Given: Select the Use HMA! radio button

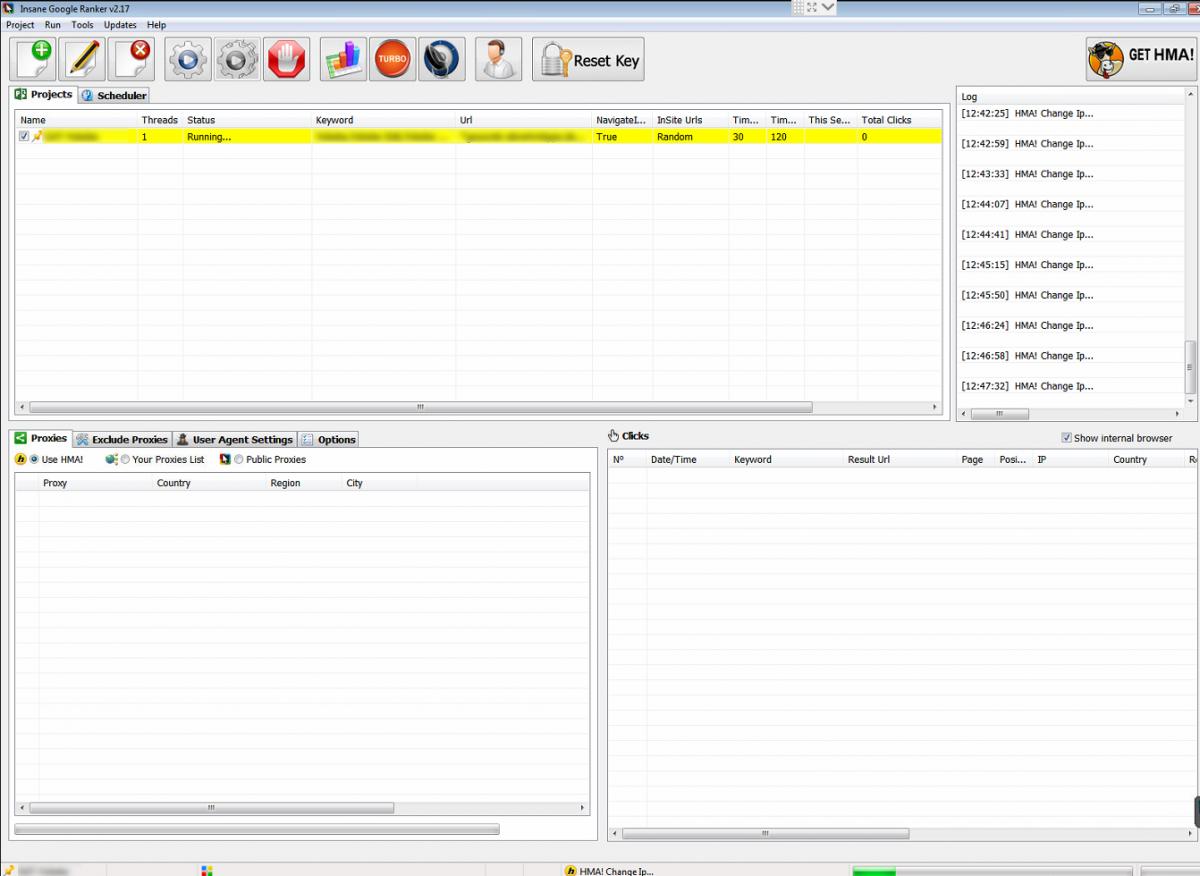Looking at the screenshot, I should point(34,460).
